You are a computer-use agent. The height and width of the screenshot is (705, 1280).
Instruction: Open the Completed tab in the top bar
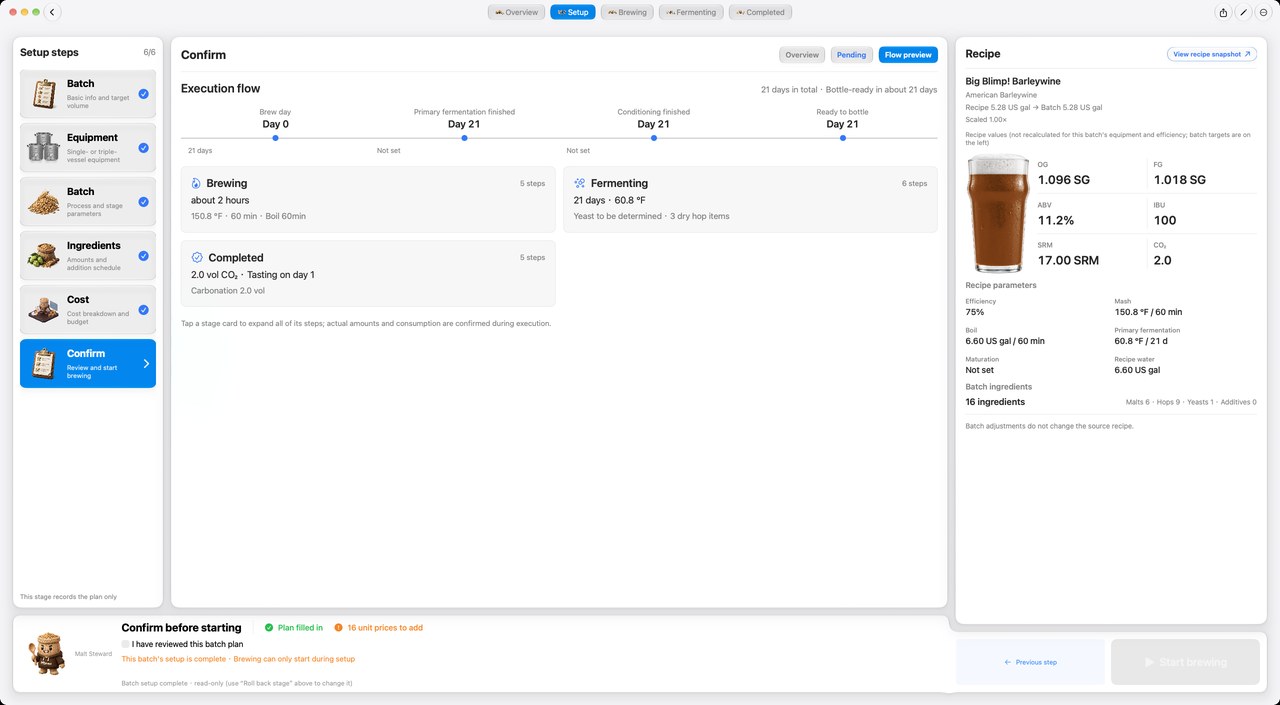pyautogui.click(x=760, y=12)
